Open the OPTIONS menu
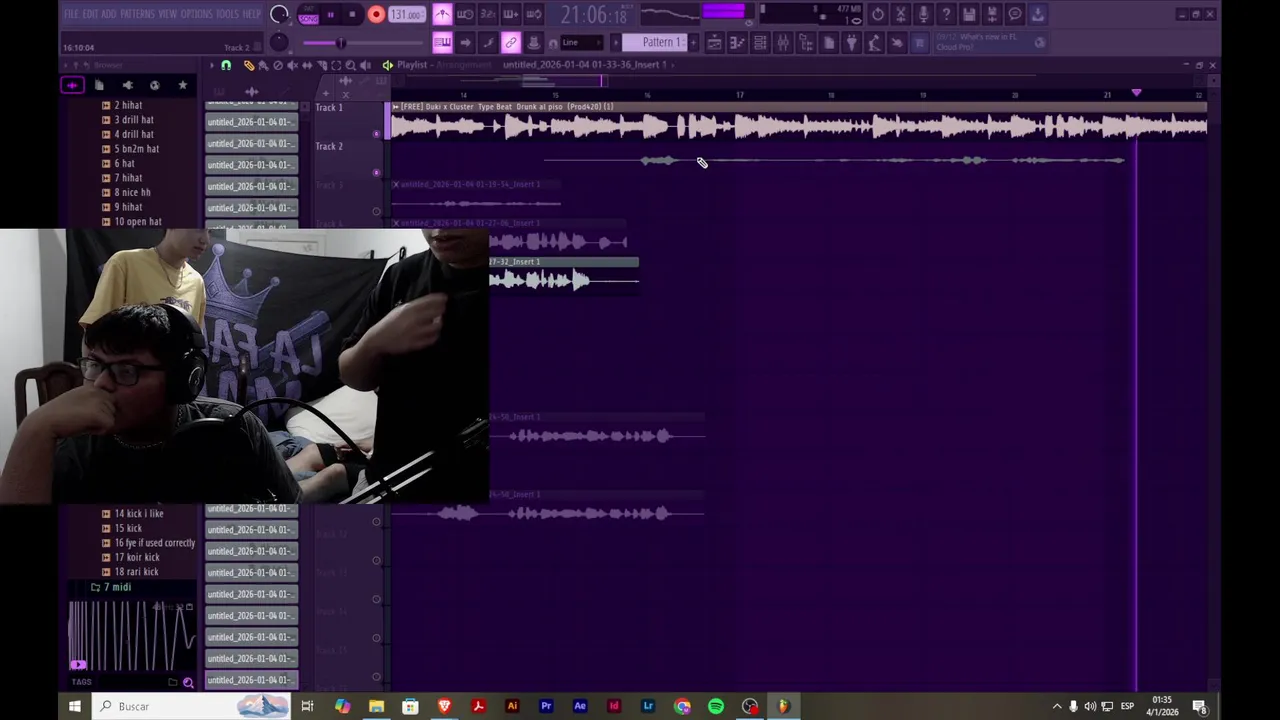1280x720 pixels. point(197,14)
